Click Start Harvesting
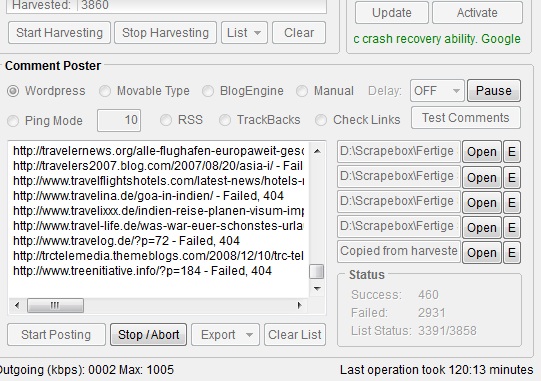This screenshot has height=381, width=541. 59,33
